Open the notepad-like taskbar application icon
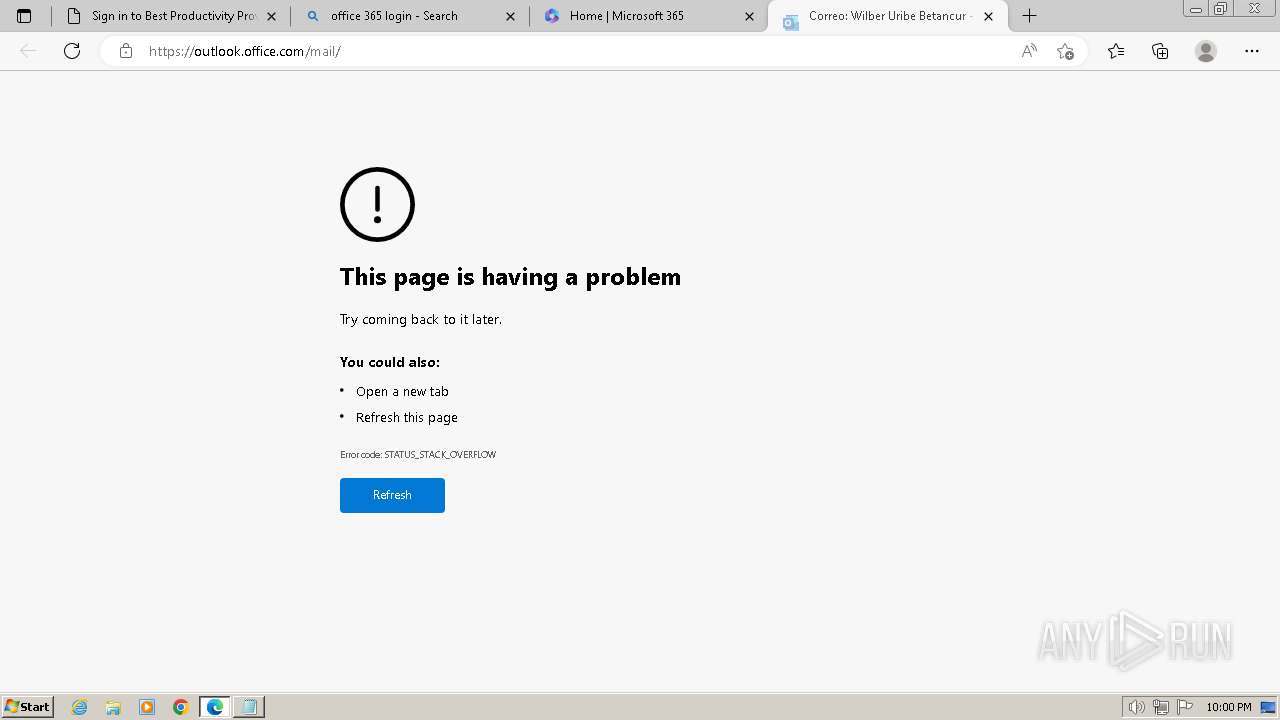 (x=249, y=707)
